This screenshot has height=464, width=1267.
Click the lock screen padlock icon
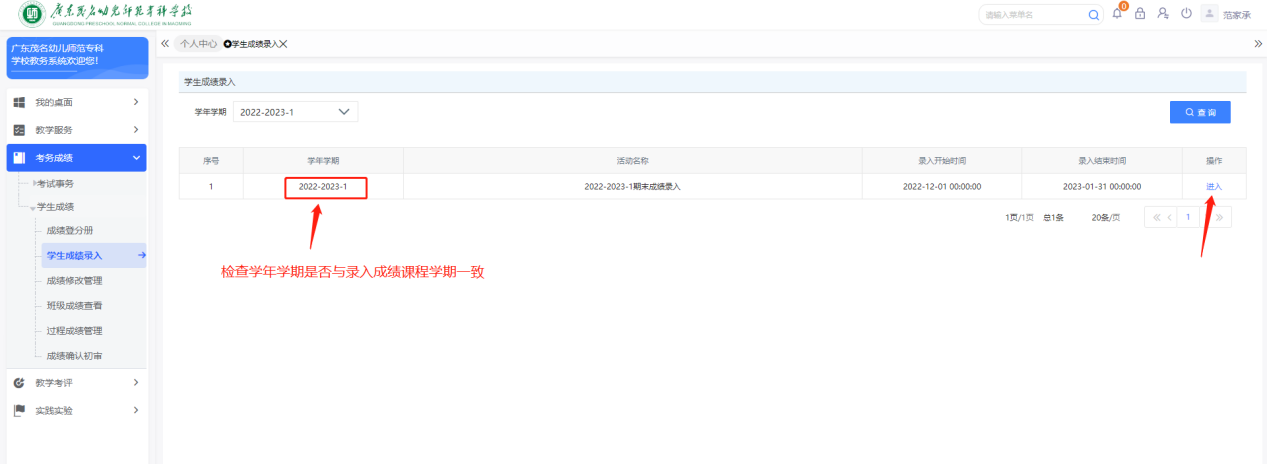pos(1140,14)
